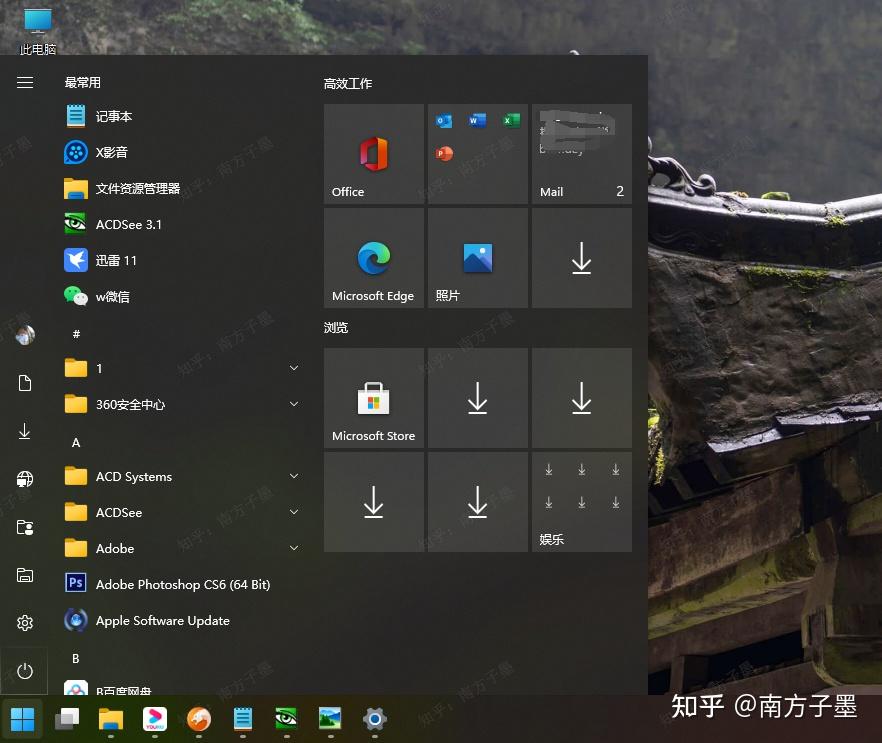The width and height of the screenshot is (882, 743).
Task: Open the Microsoft Store tile
Action: click(x=374, y=398)
